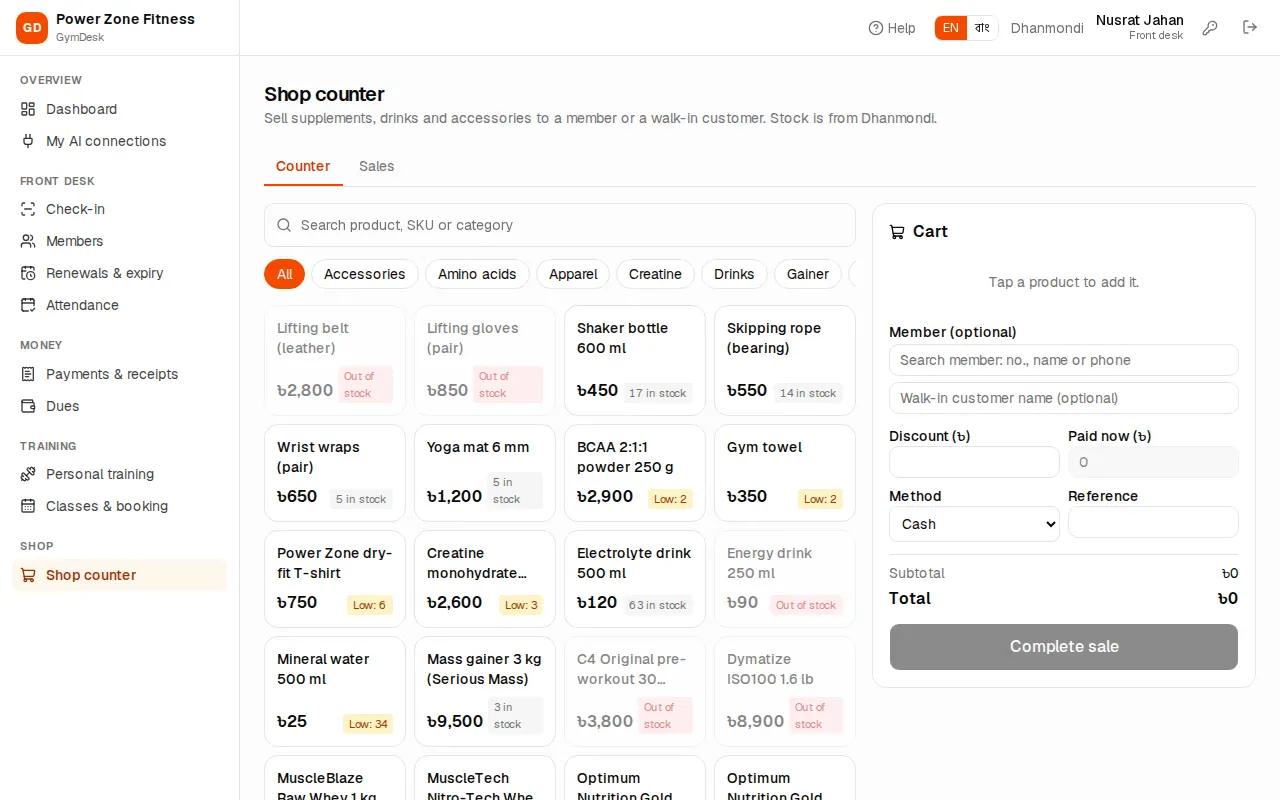
Task: Click the Classes & booking calendar icon
Action: point(28,506)
